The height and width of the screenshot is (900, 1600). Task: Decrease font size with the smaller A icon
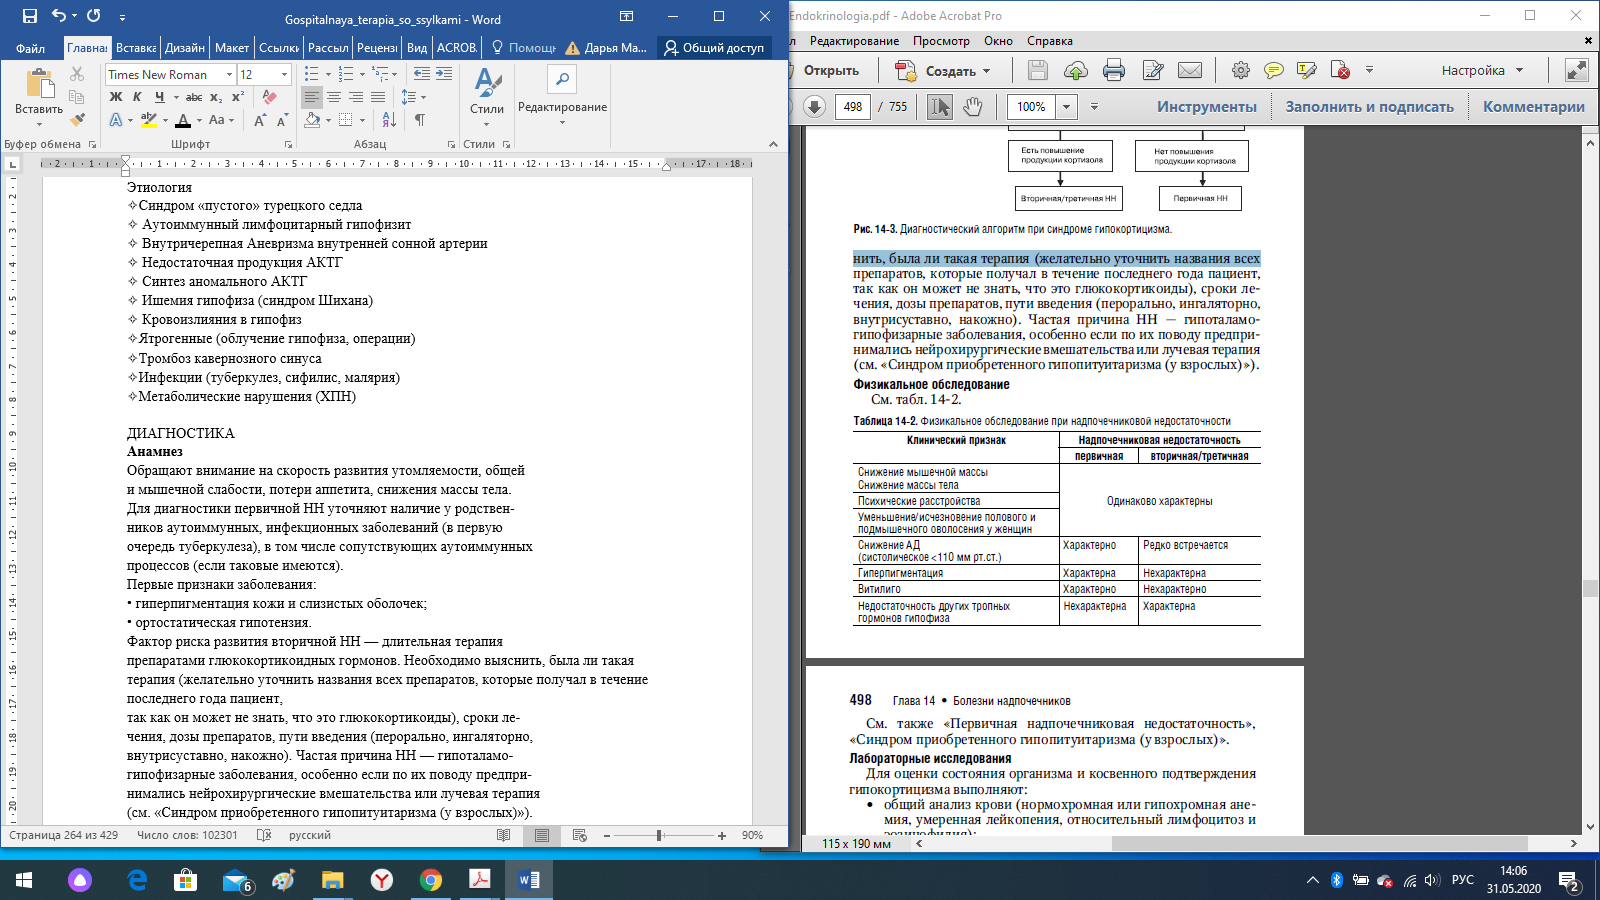point(282,120)
